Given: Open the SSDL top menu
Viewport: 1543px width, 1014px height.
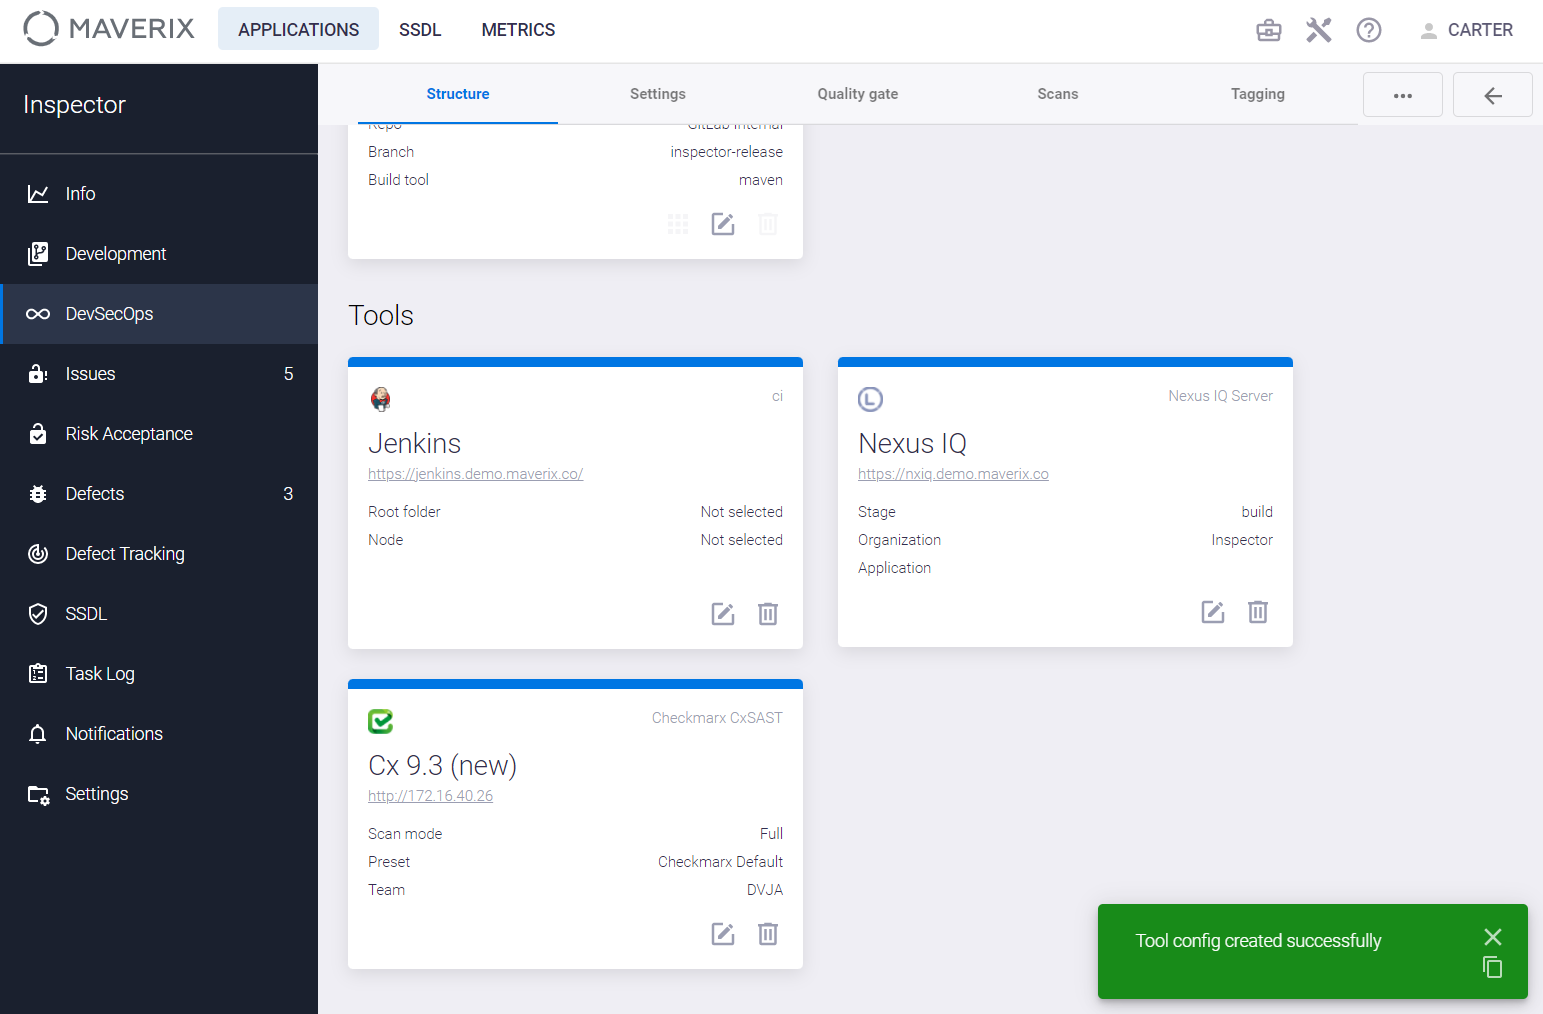Looking at the screenshot, I should coord(420,30).
